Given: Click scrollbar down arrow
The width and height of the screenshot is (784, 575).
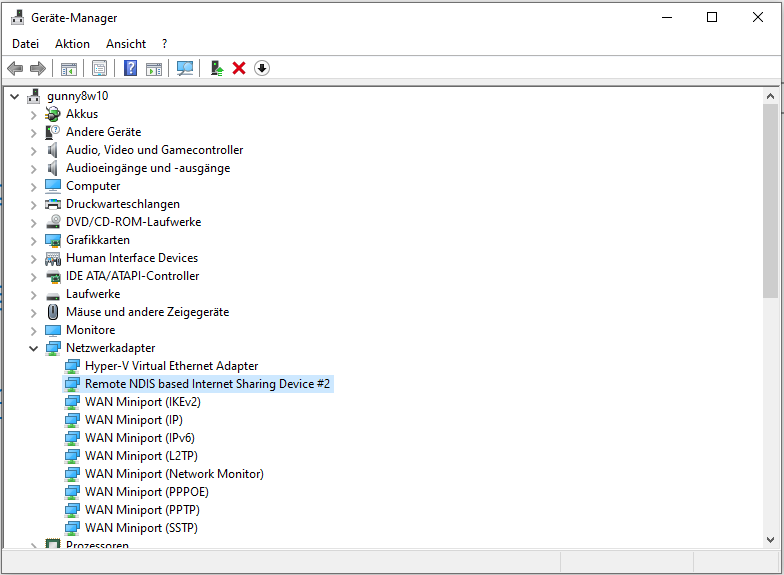Looking at the screenshot, I should click(770, 540).
